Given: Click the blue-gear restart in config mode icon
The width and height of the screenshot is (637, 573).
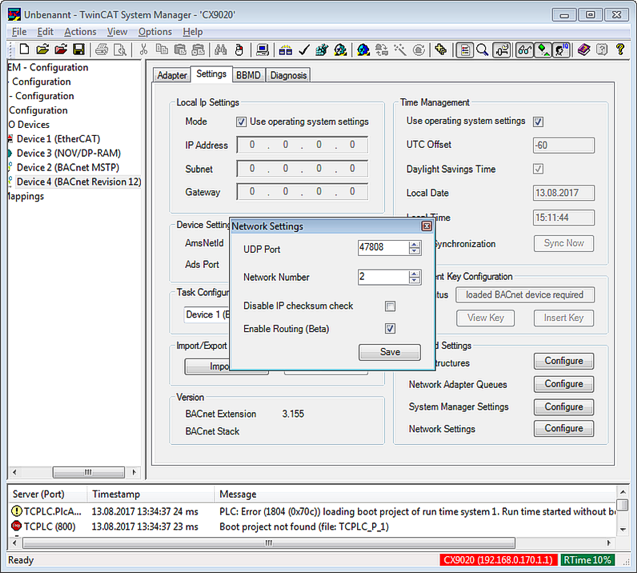Looking at the screenshot, I should pos(363,50).
